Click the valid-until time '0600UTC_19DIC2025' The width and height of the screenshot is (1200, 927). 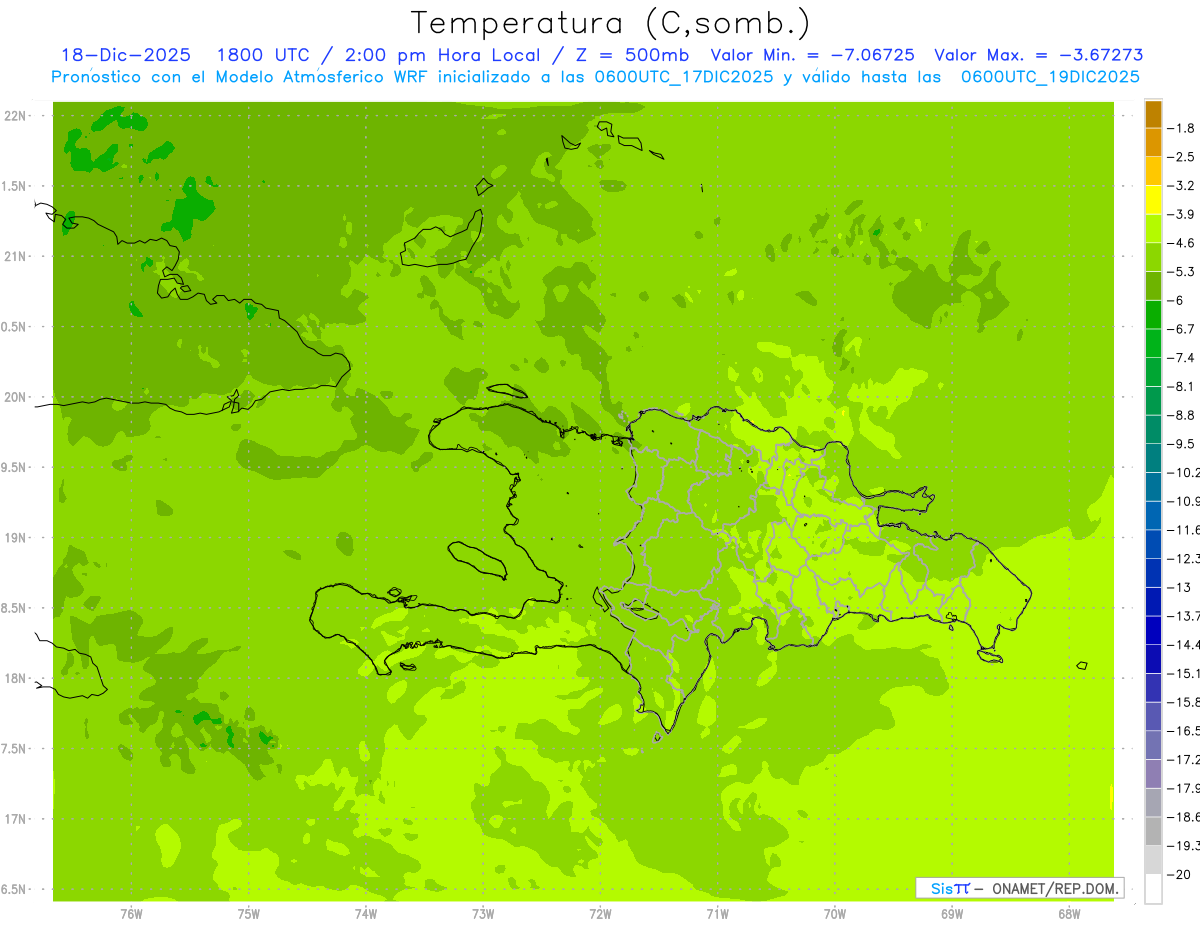coord(1050,77)
